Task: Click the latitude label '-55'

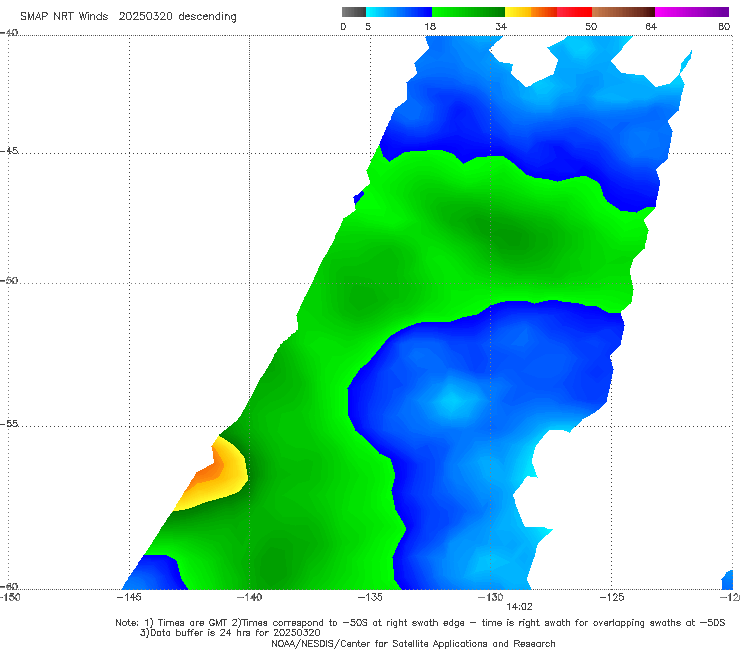Action: (x=9, y=423)
